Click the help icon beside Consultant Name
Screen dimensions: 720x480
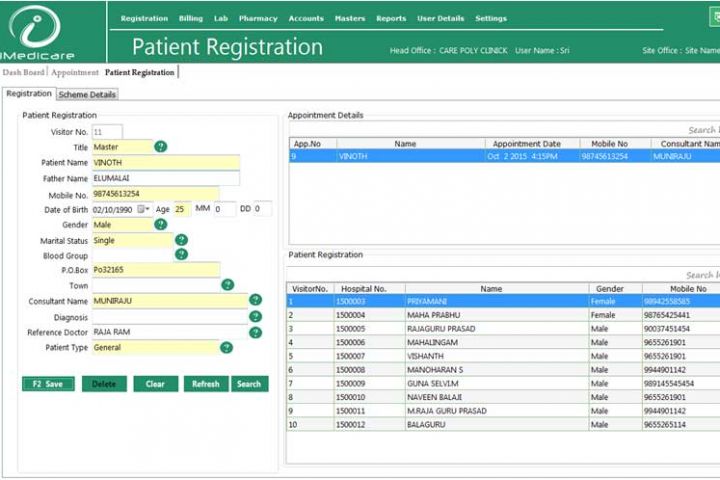pyautogui.click(x=255, y=300)
